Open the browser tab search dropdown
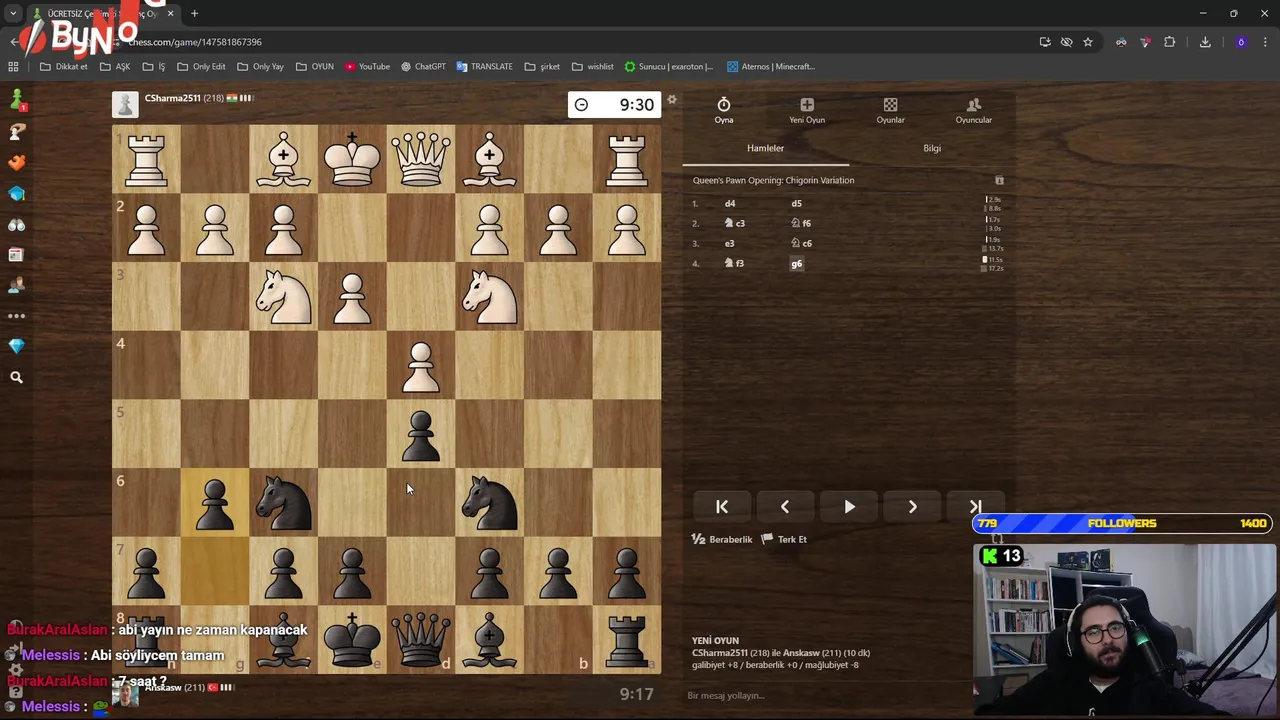The width and height of the screenshot is (1280, 720). click(x=13, y=14)
